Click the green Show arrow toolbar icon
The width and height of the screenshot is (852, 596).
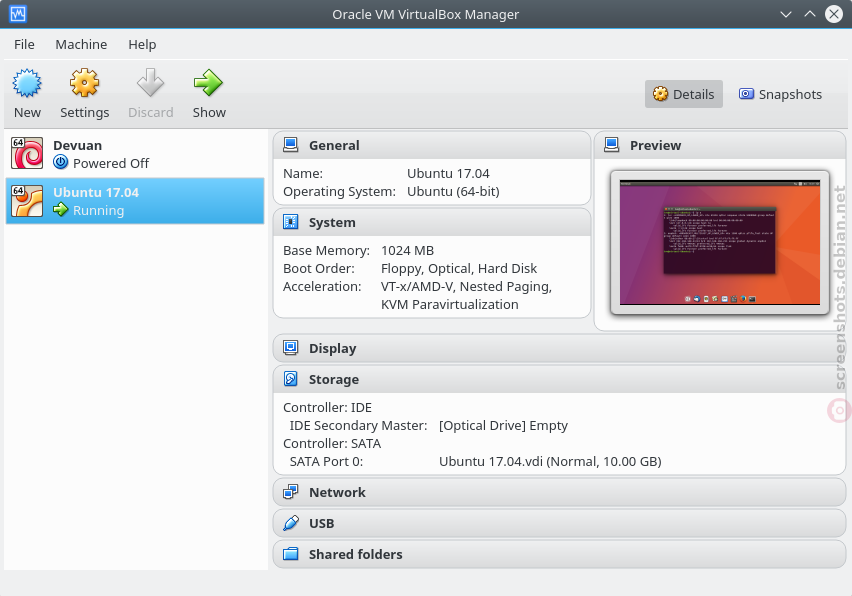click(x=209, y=83)
